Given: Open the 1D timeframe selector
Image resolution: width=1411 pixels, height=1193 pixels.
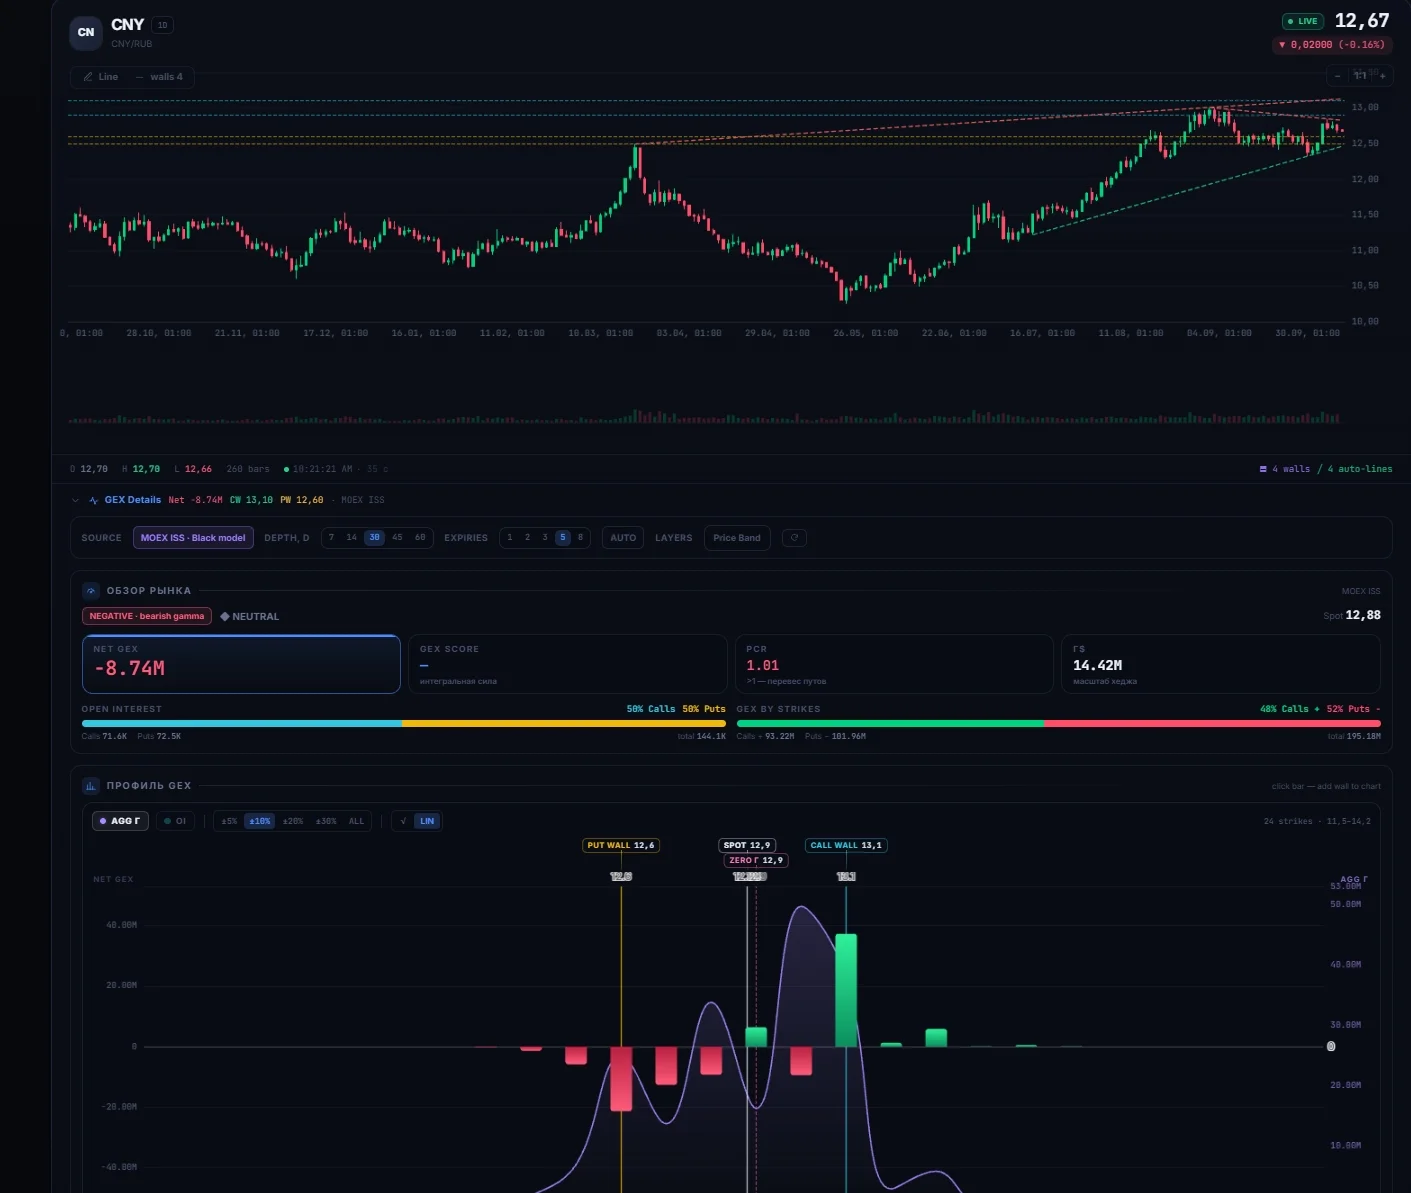Looking at the screenshot, I should [162, 25].
